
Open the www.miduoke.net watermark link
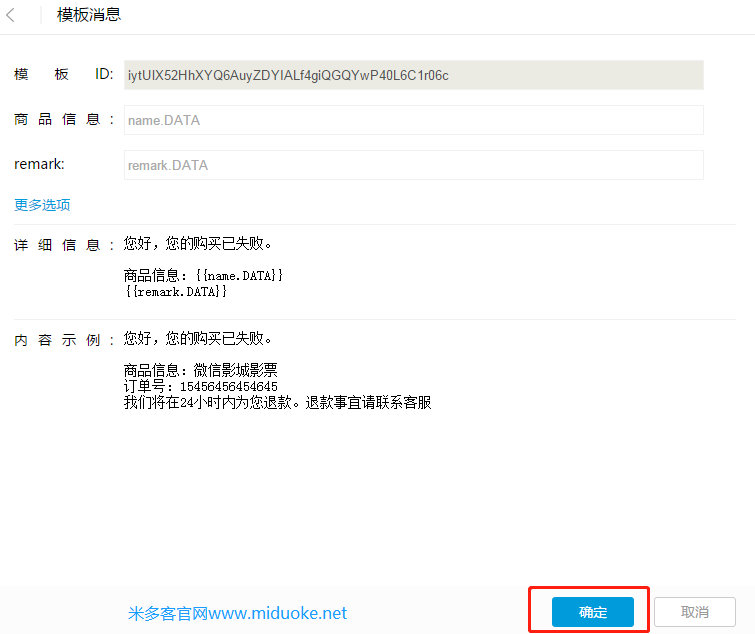238,612
